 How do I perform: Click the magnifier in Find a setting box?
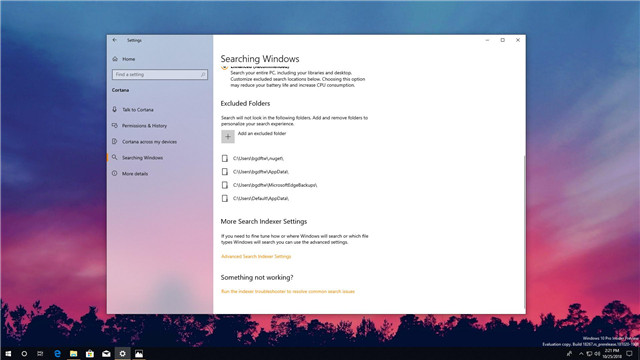tap(203, 74)
